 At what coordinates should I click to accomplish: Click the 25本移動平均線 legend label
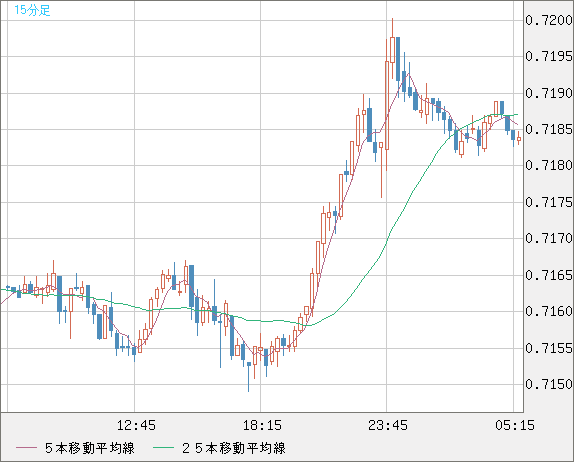234,448
